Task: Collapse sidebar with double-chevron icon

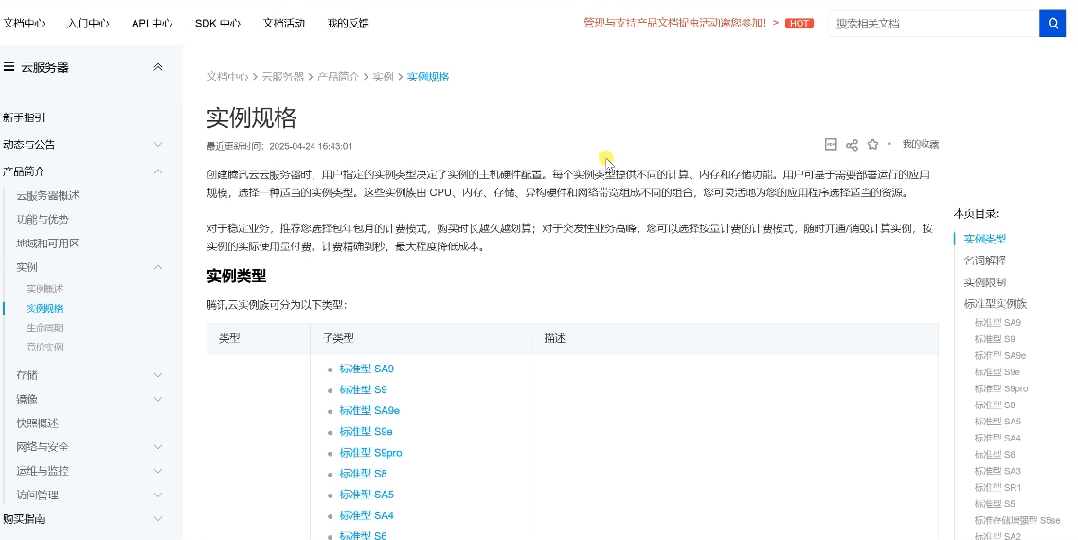Action: point(157,67)
